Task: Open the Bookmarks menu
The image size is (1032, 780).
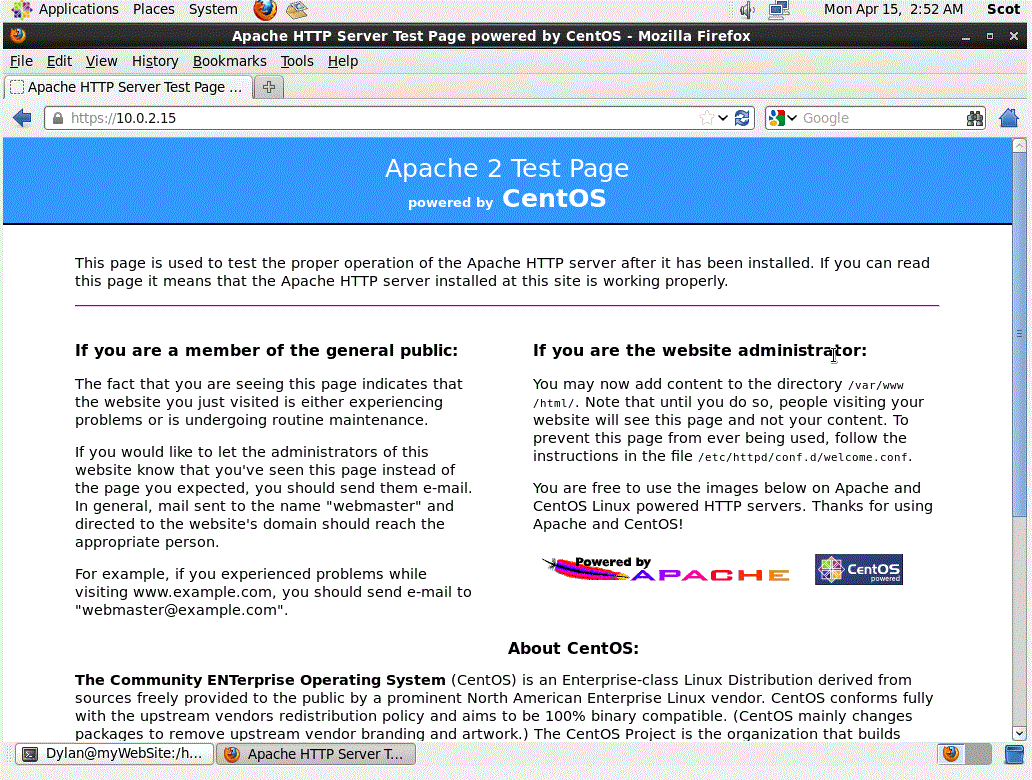Action: (229, 61)
